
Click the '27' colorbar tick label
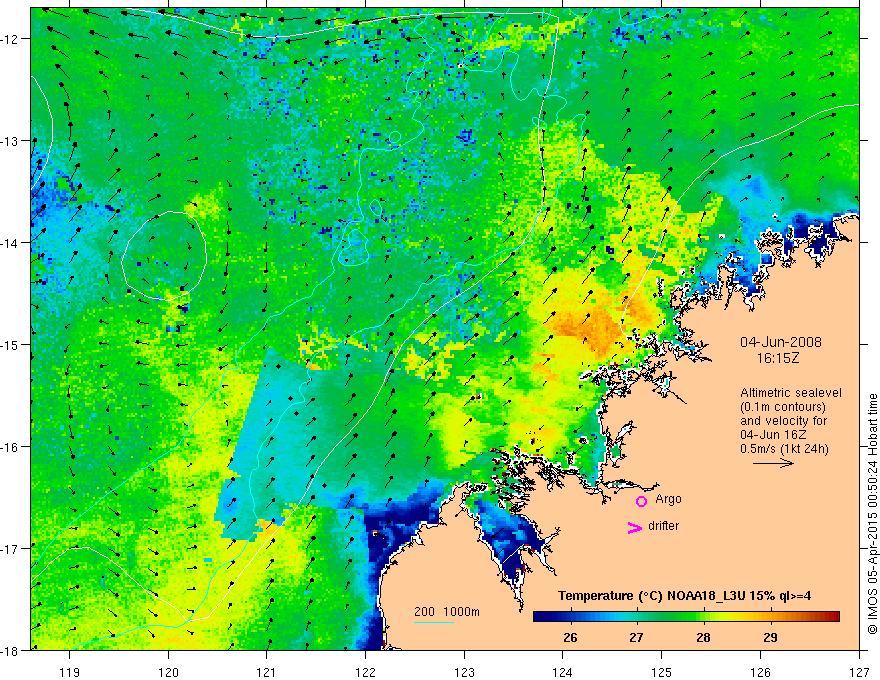coord(636,637)
